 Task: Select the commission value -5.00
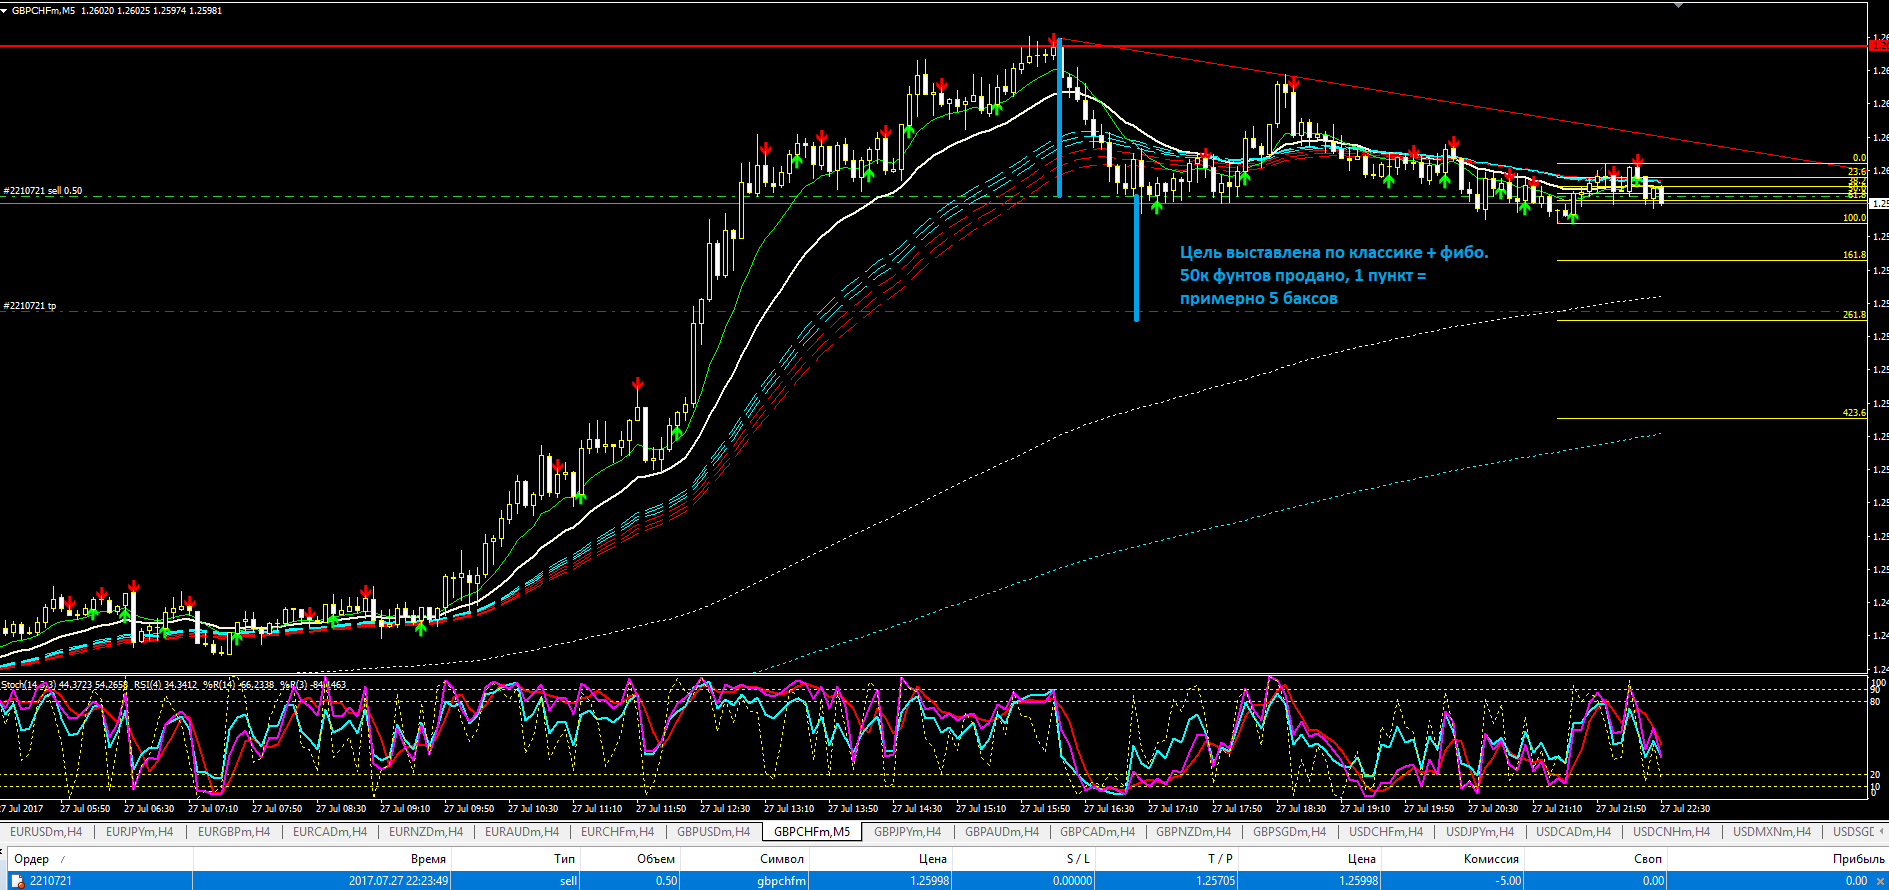click(1454, 881)
